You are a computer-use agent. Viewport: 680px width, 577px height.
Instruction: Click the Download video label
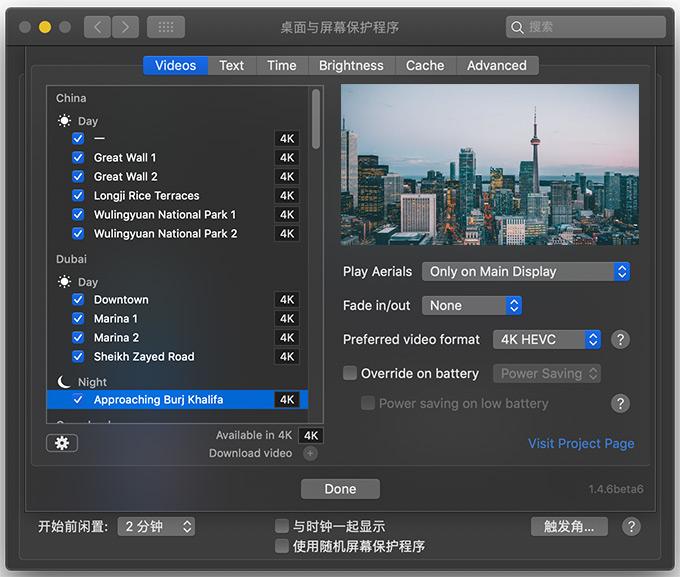point(251,453)
